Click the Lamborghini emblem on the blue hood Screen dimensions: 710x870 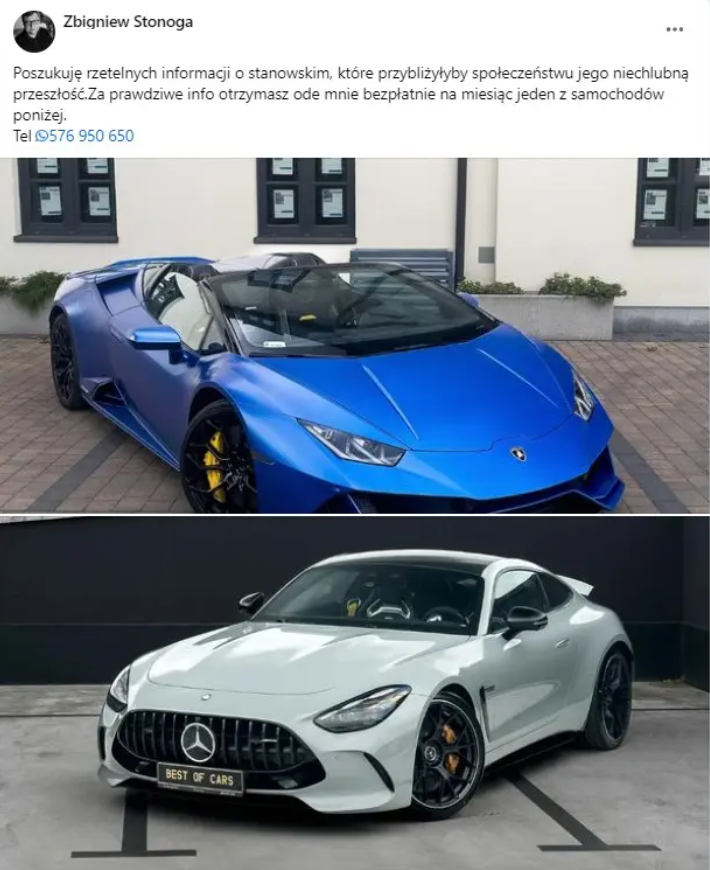(x=519, y=453)
